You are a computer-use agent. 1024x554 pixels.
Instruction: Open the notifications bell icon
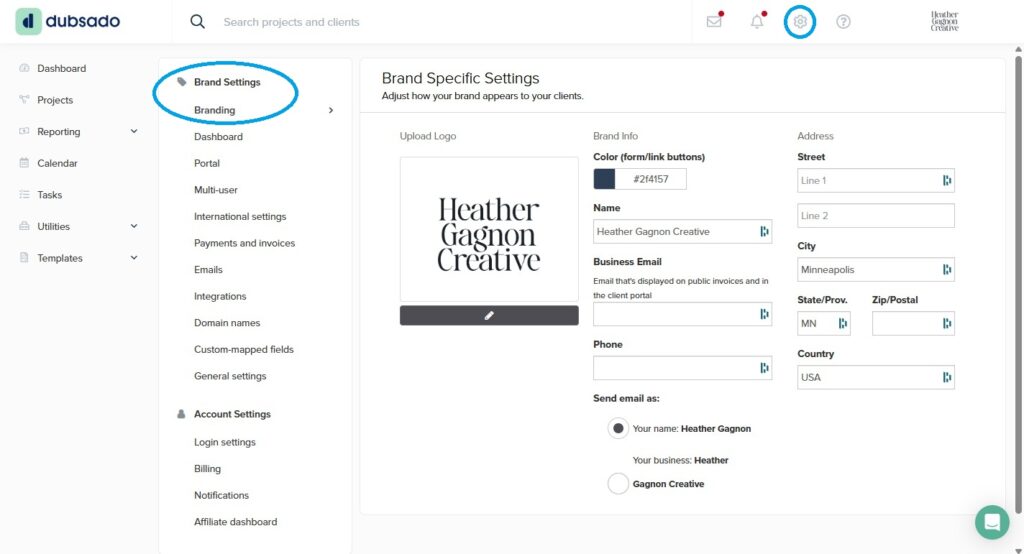[757, 21]
